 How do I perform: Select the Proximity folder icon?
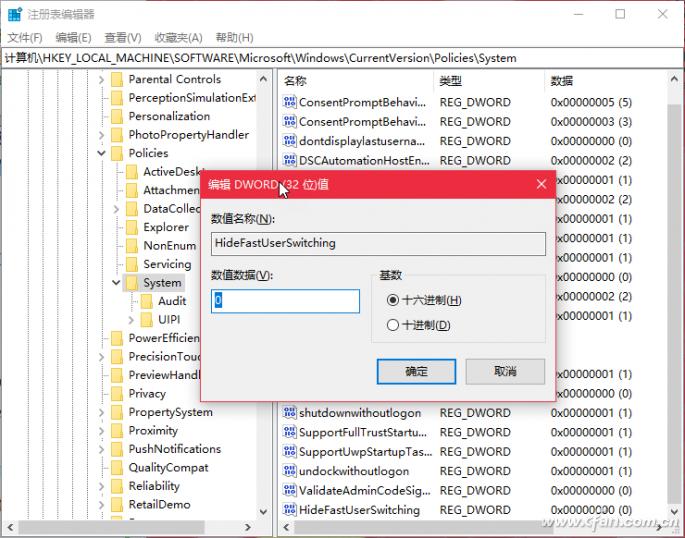[x=117, y=431]
